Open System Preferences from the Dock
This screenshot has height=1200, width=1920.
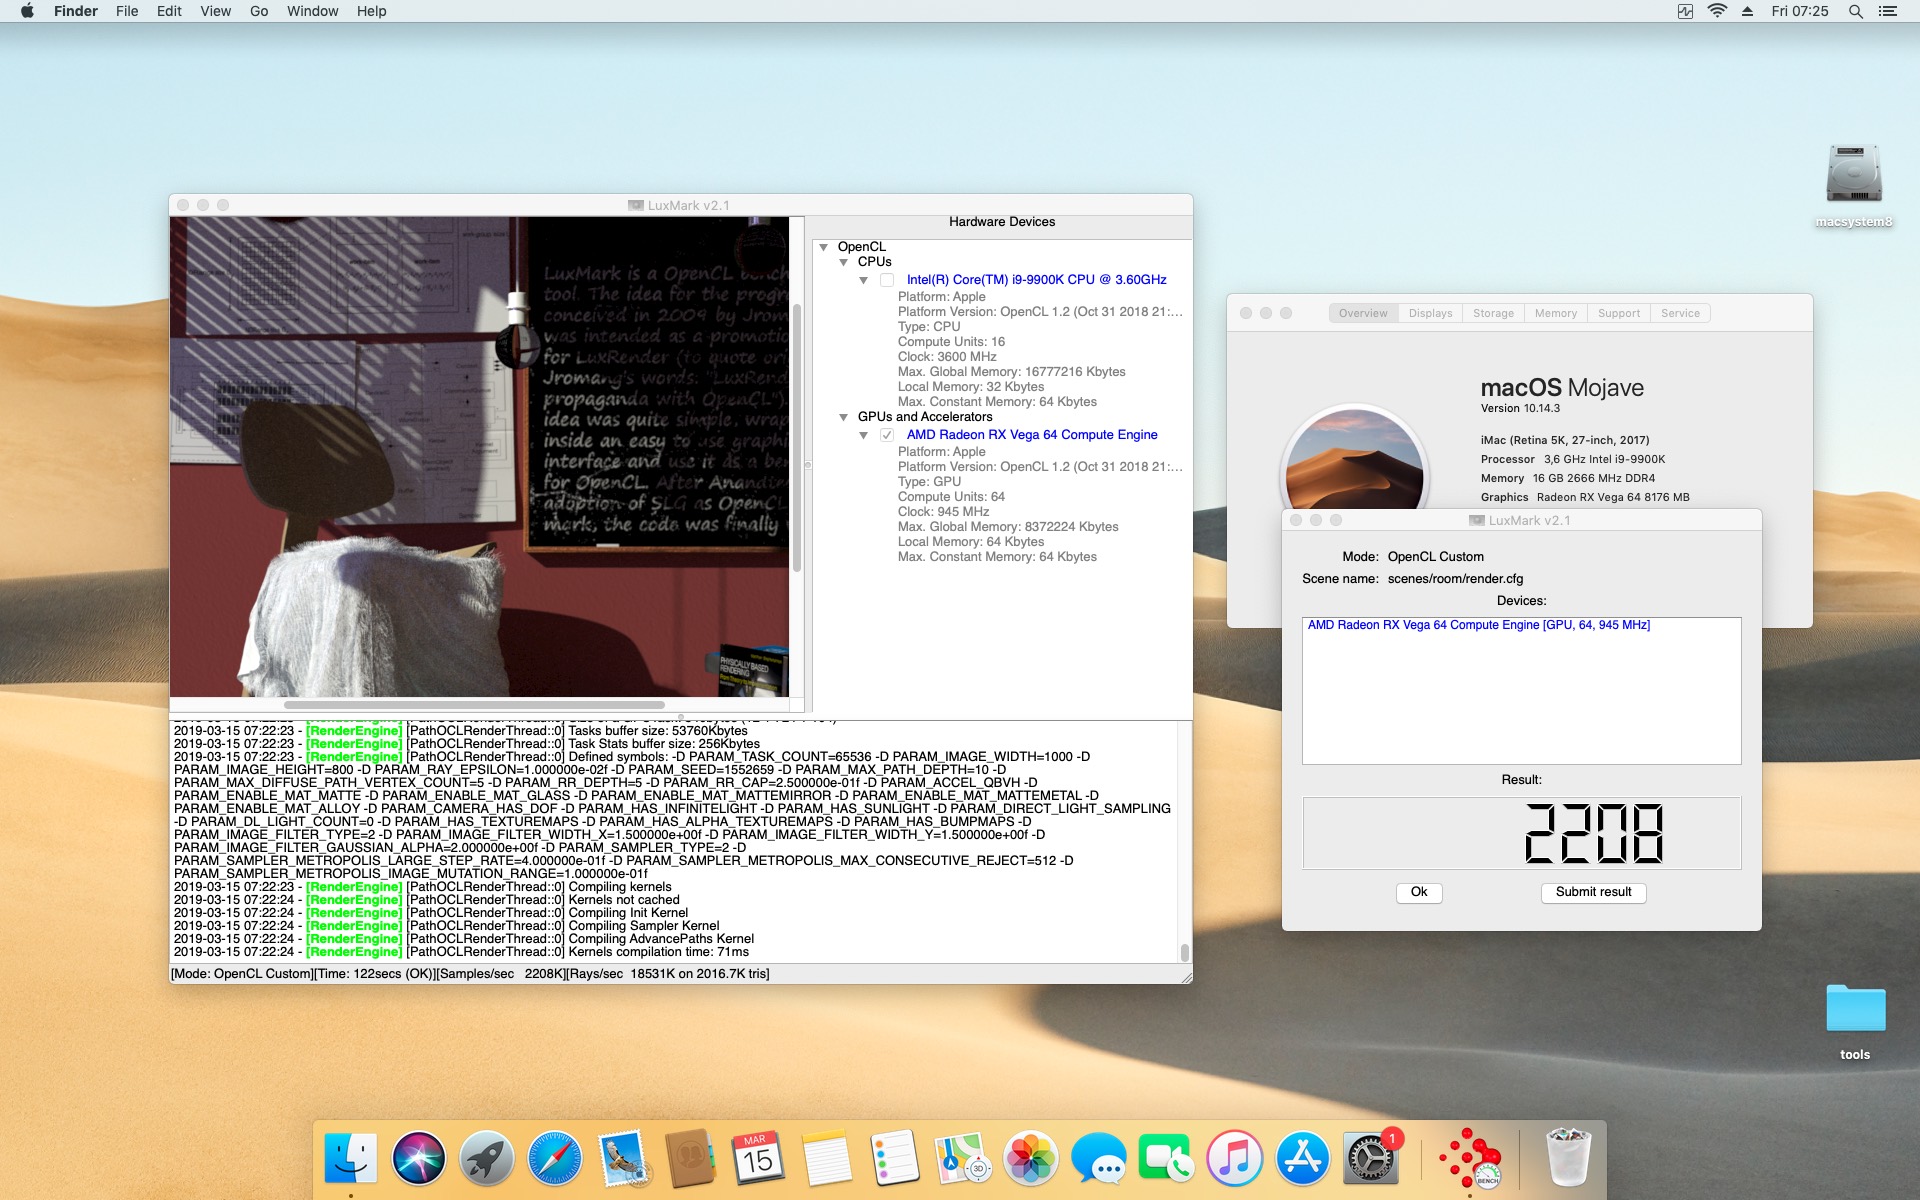click(1370, 1160)
